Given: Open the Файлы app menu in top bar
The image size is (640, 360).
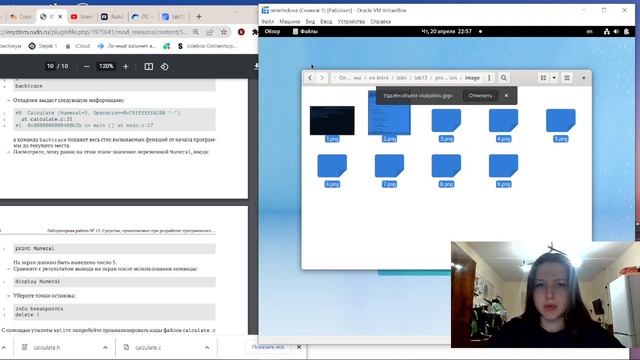Looking at the screenshot, I should click(x=305, y=31).
